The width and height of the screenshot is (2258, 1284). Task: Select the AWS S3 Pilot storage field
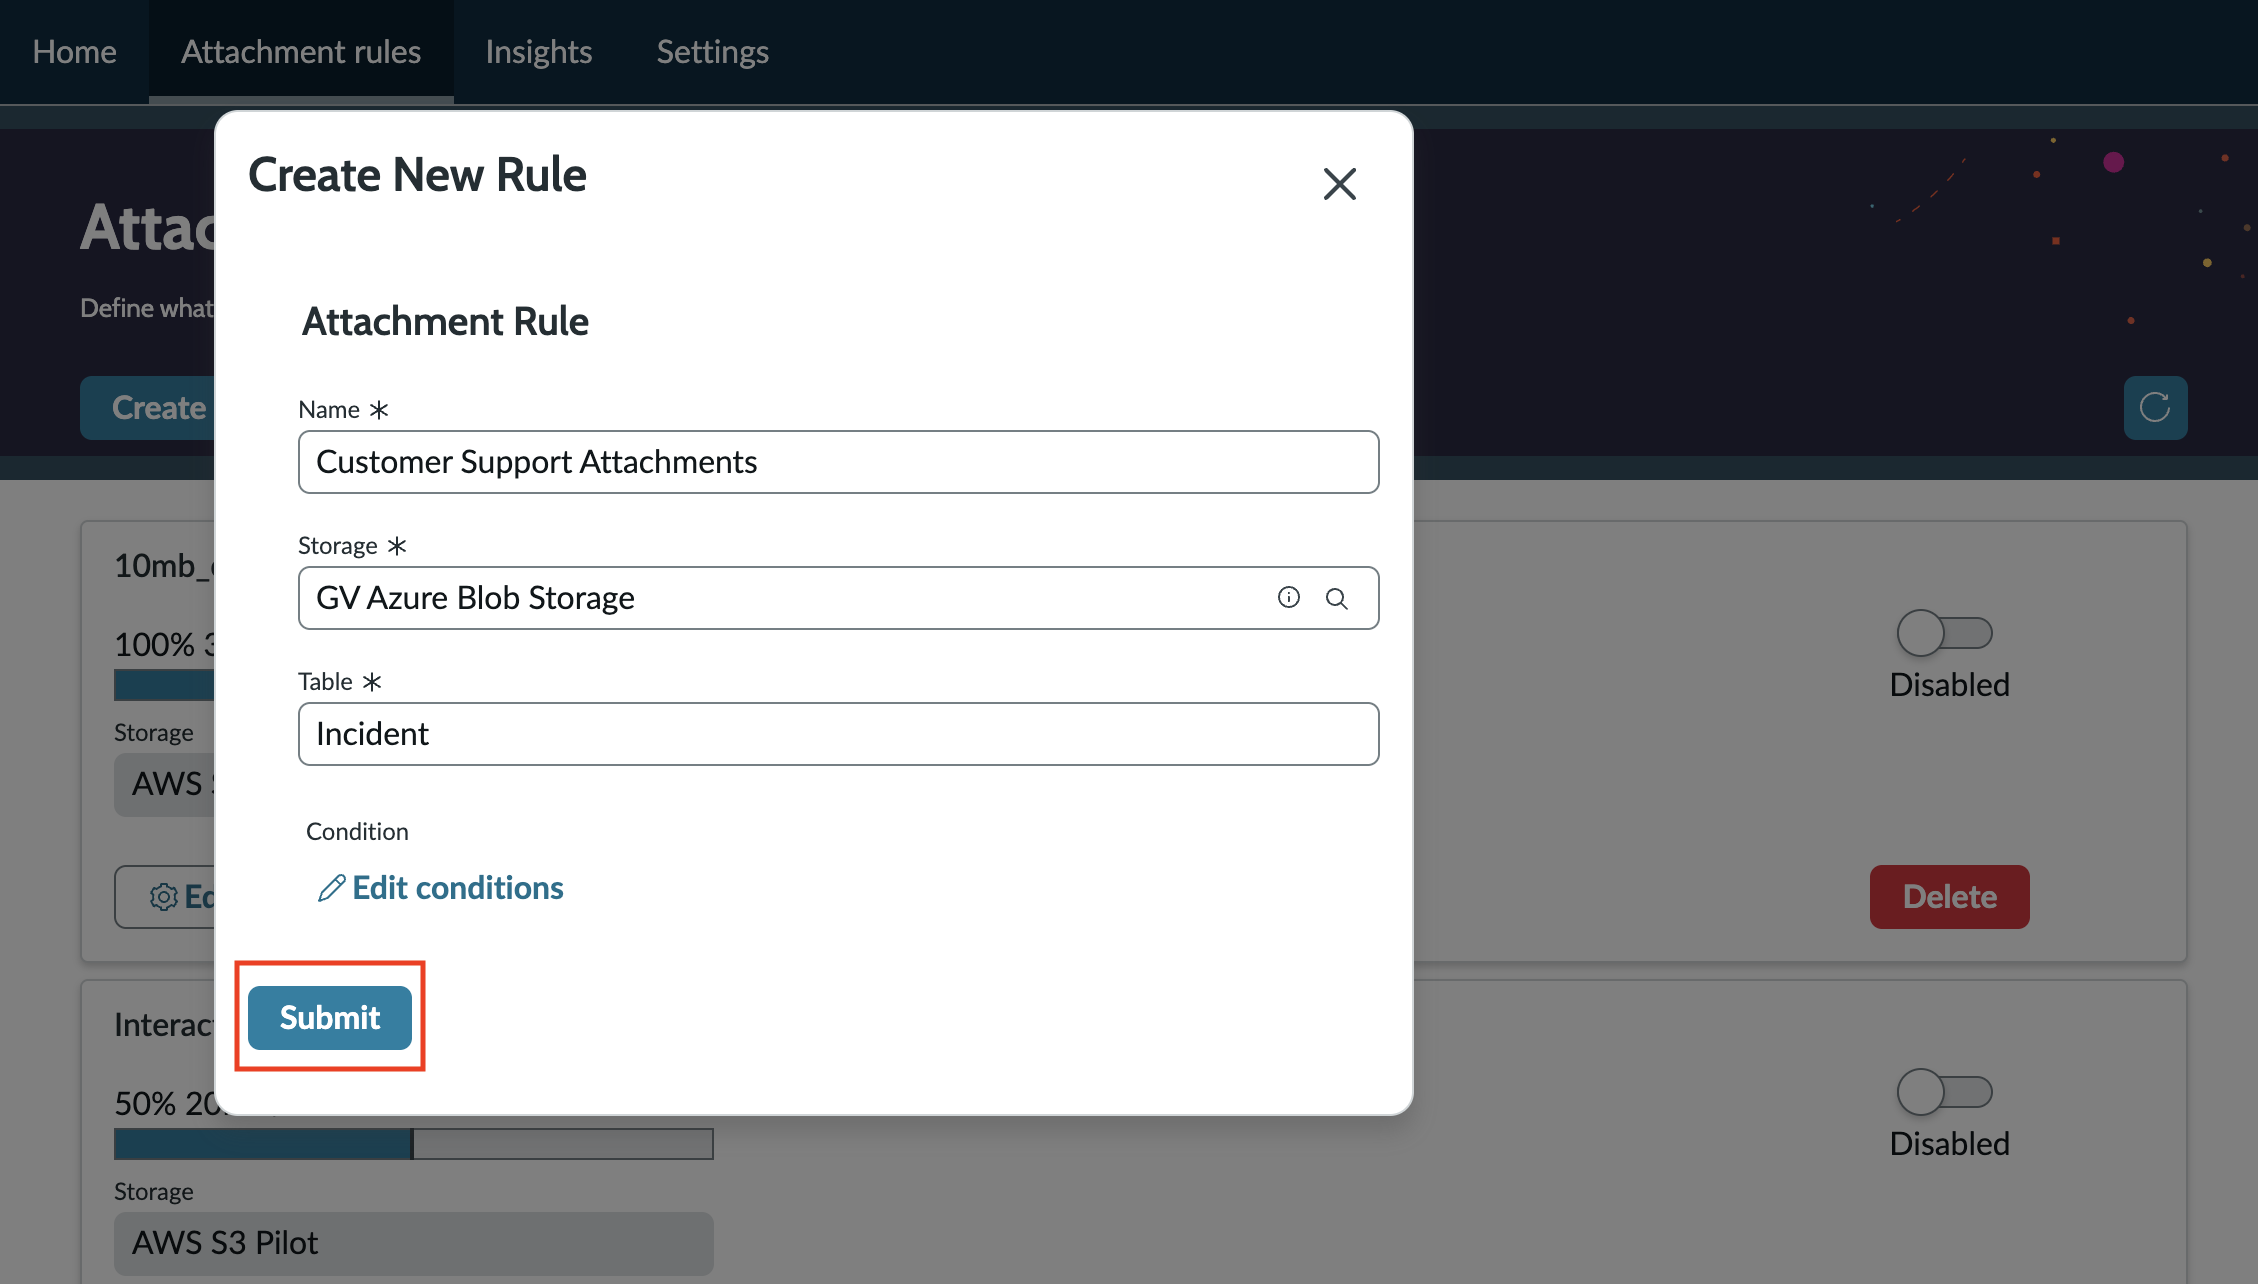(x=414, y=1243)
